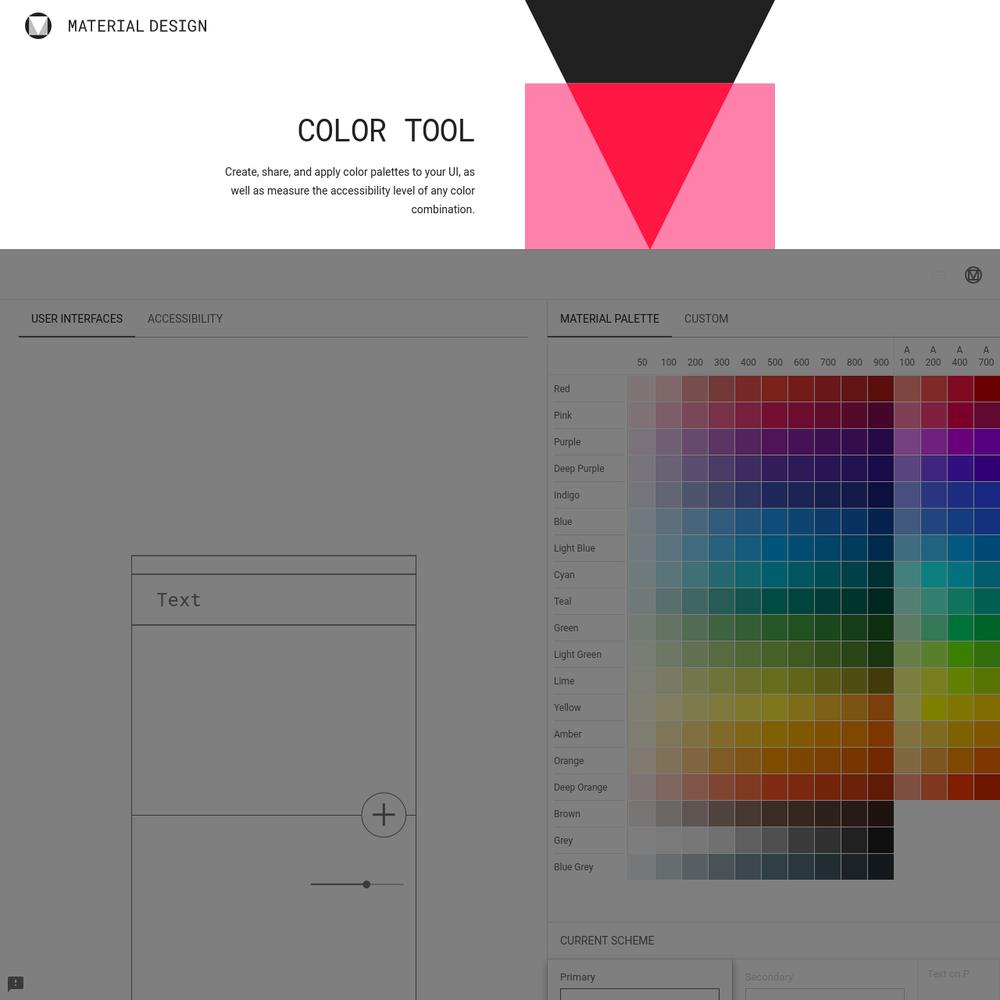1000x1000 pixels.
Task: Pick the Lime 900 swatch
Action: pos(881,681)
